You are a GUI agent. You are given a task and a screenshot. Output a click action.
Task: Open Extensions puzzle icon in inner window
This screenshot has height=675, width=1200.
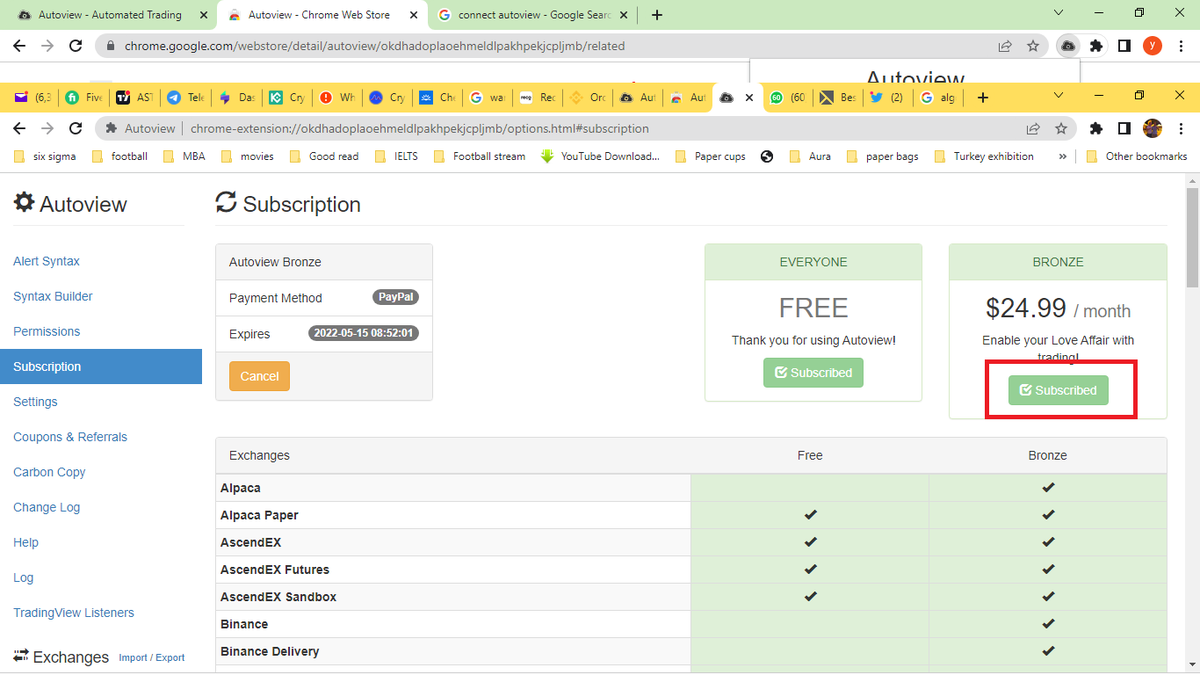[x=1096, y=128]
